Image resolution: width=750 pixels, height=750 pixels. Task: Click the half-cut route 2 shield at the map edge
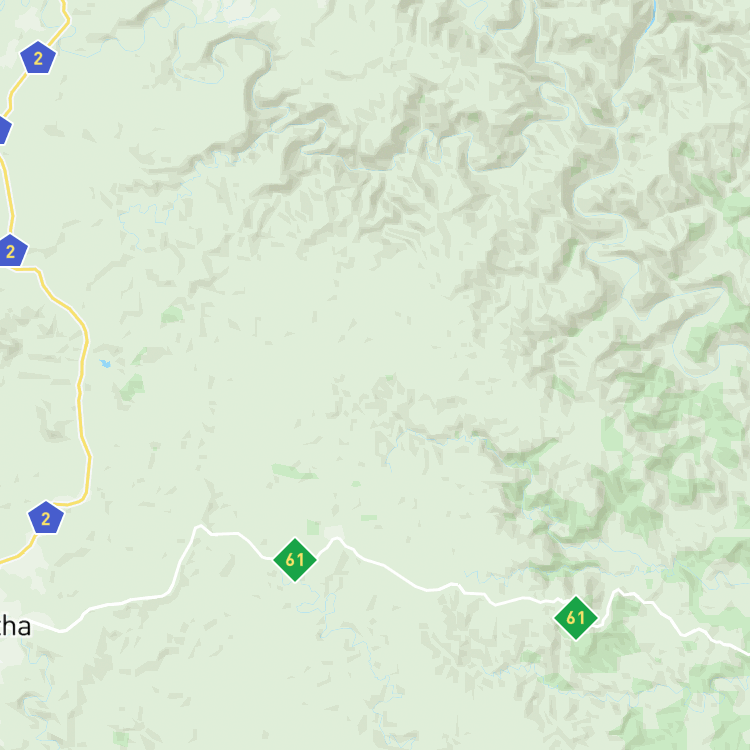[x=11, y=251]
